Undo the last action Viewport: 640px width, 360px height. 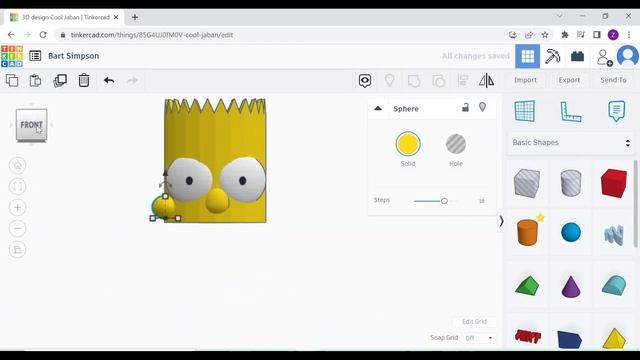click(x=109, y=80)
